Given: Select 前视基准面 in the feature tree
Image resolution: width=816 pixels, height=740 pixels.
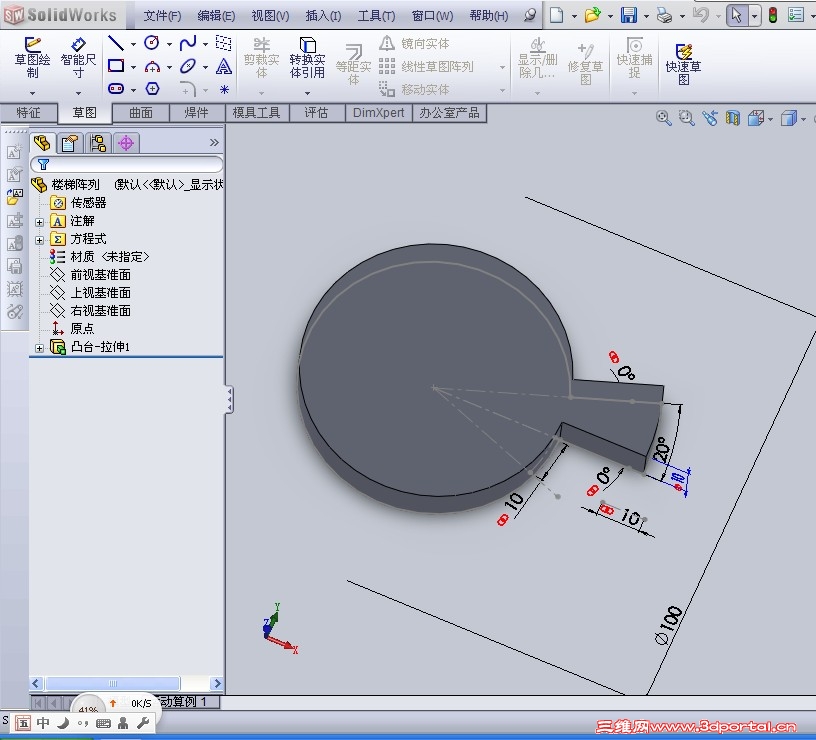Looking at the screenshot, I should click(x=100, y=275).
